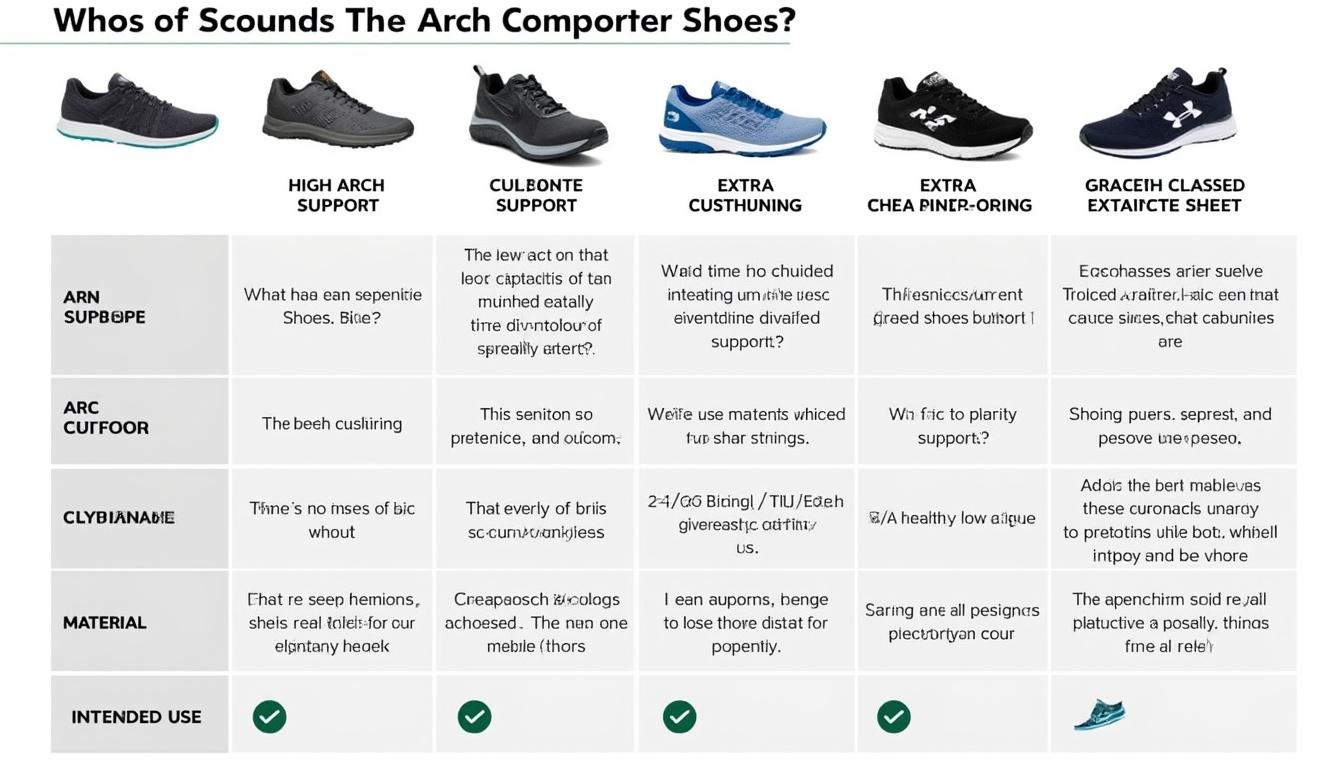Toggle the green checkmark under Extra Chea Piner-Oring
Image resolution: width=1344 pixels, height=768 pixels.
pyautogui.click(x=893, y=716)
